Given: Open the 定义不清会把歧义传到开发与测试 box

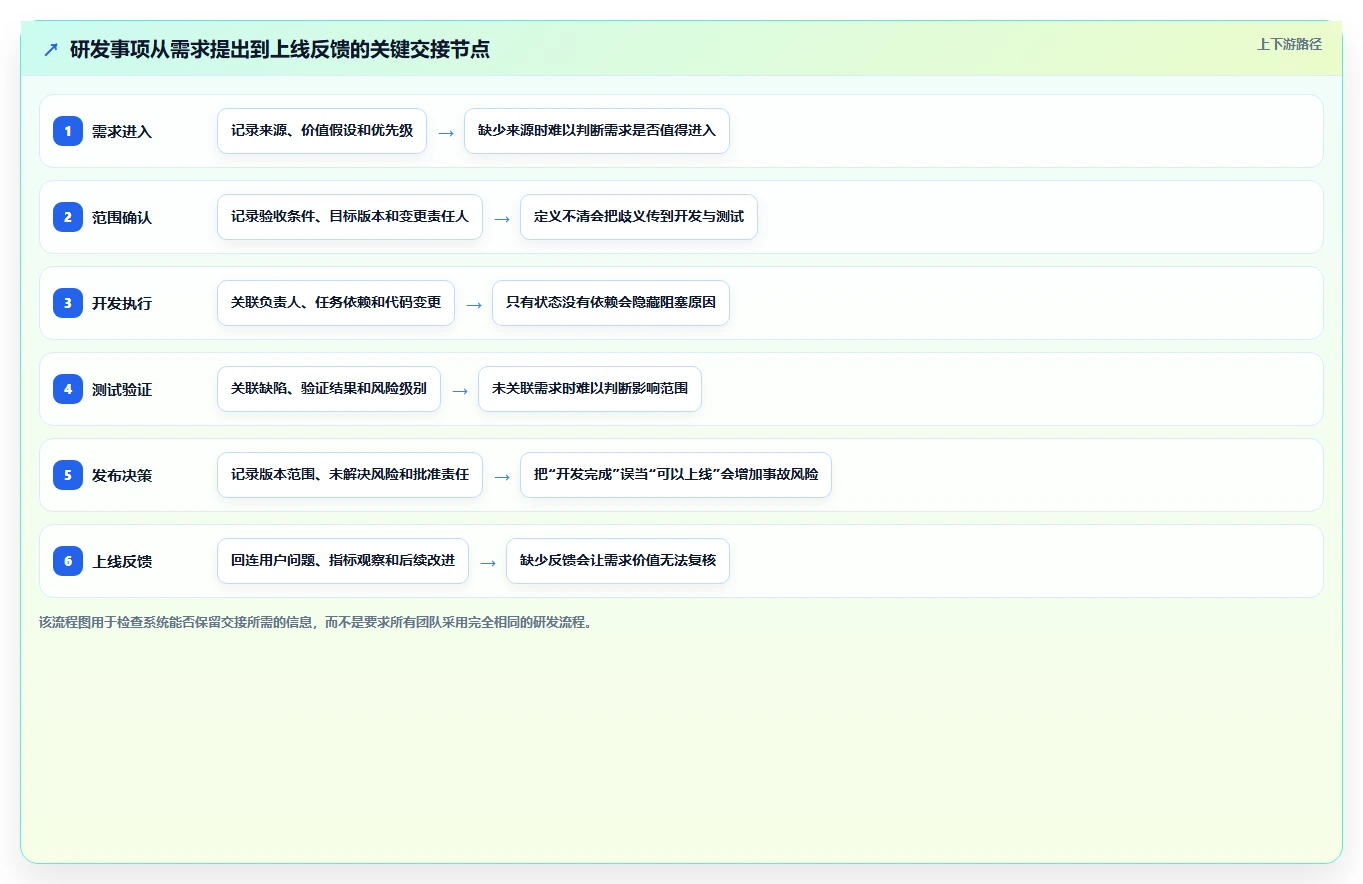Looking at the screenshot, I should click(639, 217).
